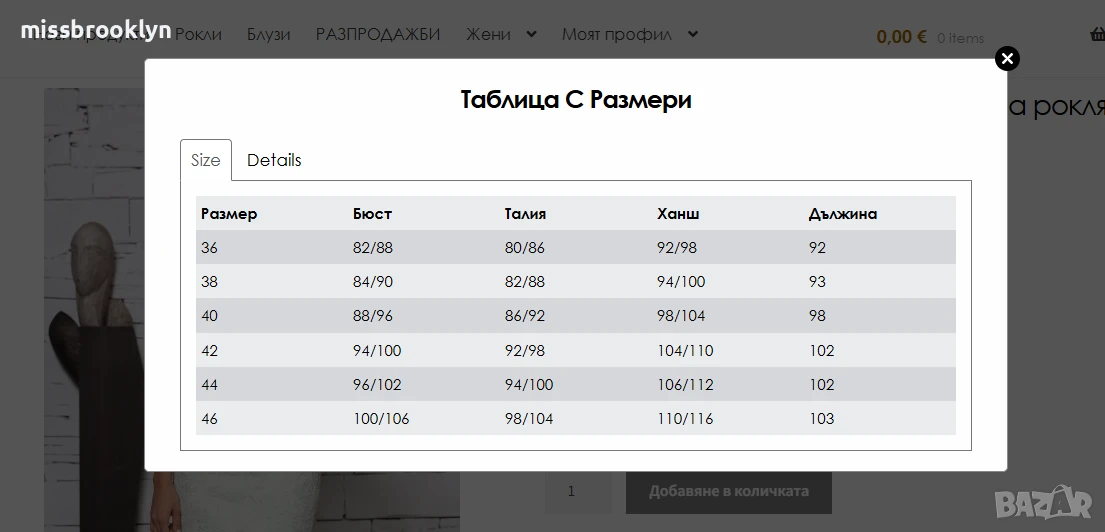
Task: Expand the Жени menu chevron
Action: click(x=531, y=34)
